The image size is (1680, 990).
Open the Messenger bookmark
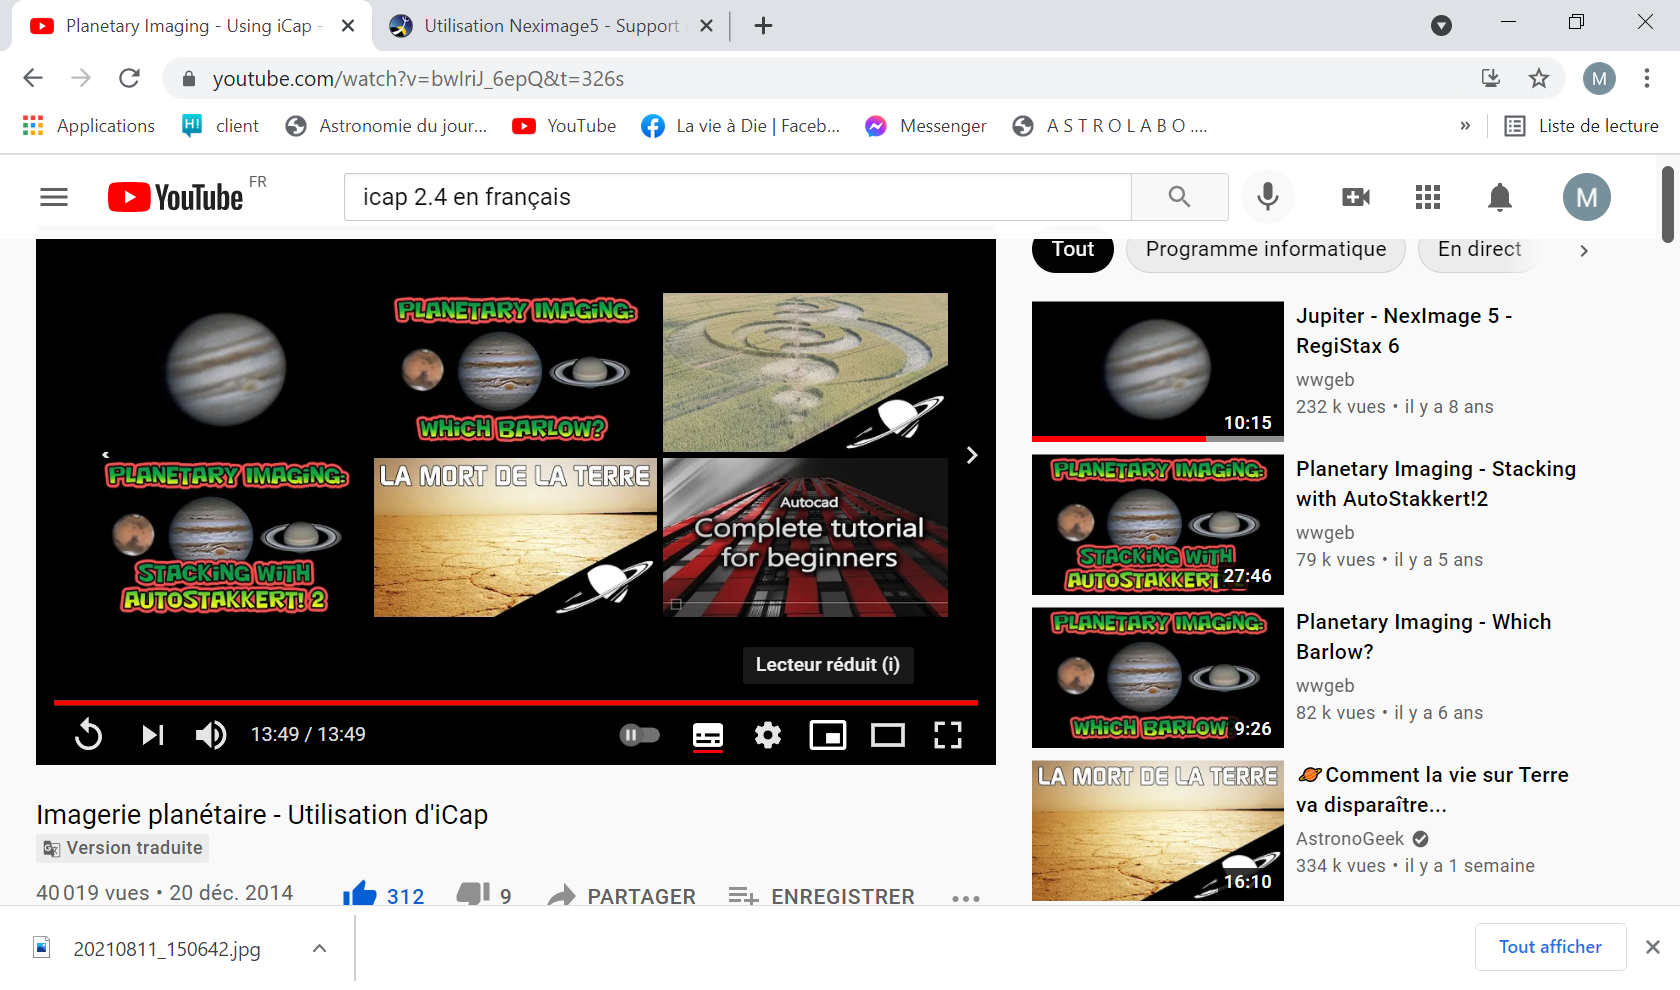[x=926, y=126]
